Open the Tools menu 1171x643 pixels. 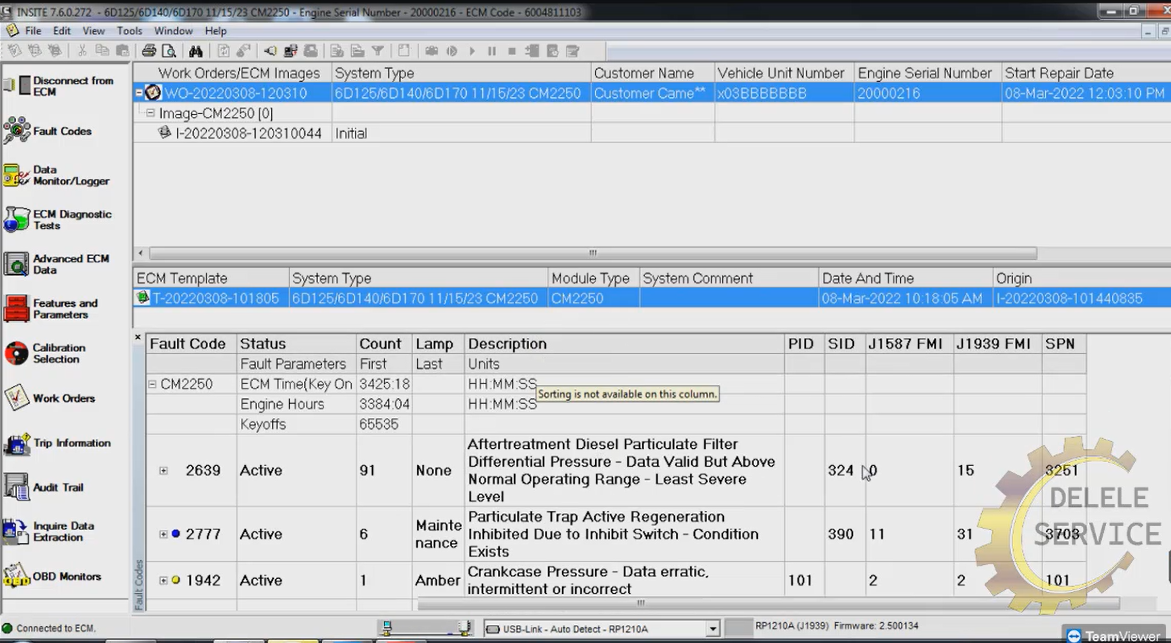pyautogui.click(x=129, y=31)
